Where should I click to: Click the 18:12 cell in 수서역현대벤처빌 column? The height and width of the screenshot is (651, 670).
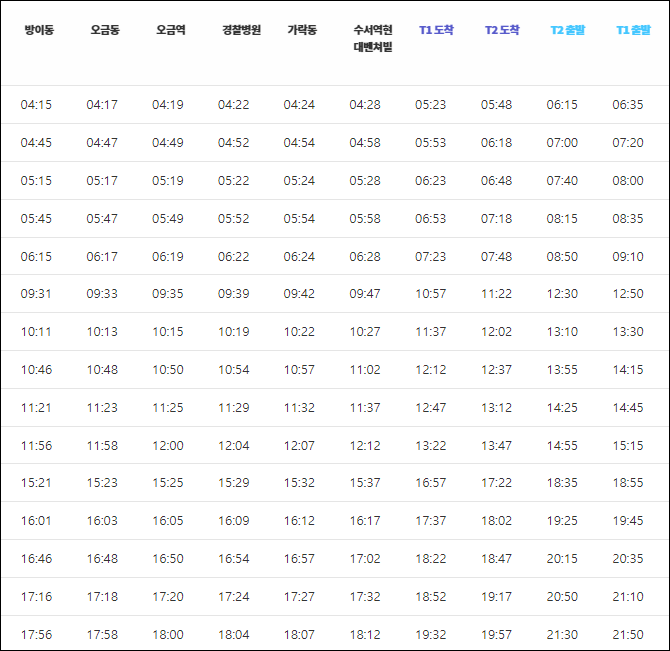[365, 635]
